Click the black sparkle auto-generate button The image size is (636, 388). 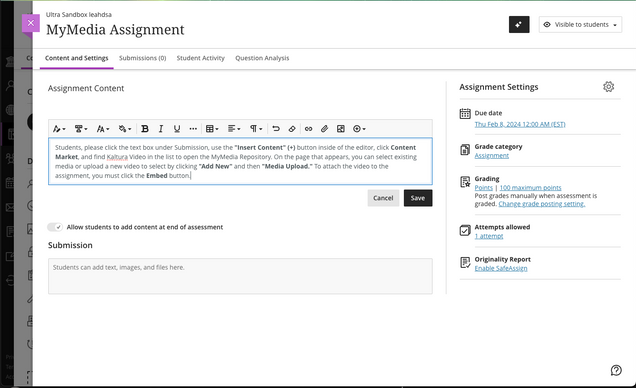point(519,25)
